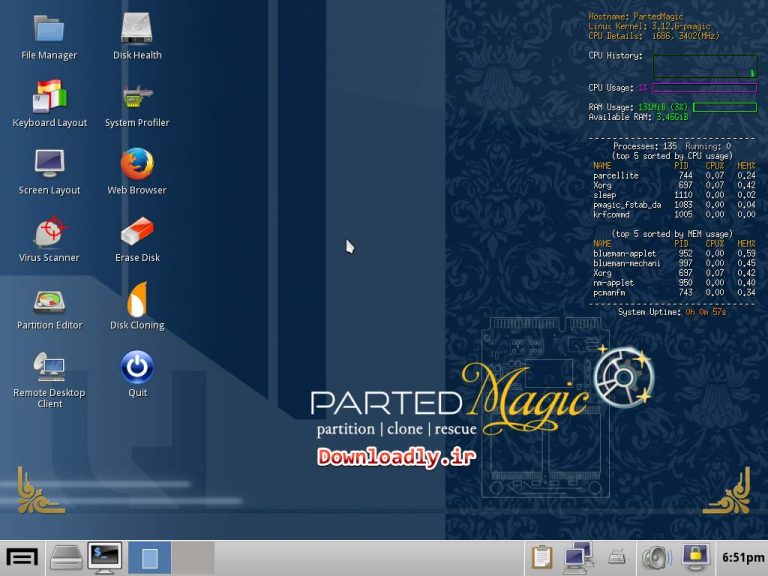768x576 pixels.
Task: Open the Partition Editor icon
Action: (49, 300)
